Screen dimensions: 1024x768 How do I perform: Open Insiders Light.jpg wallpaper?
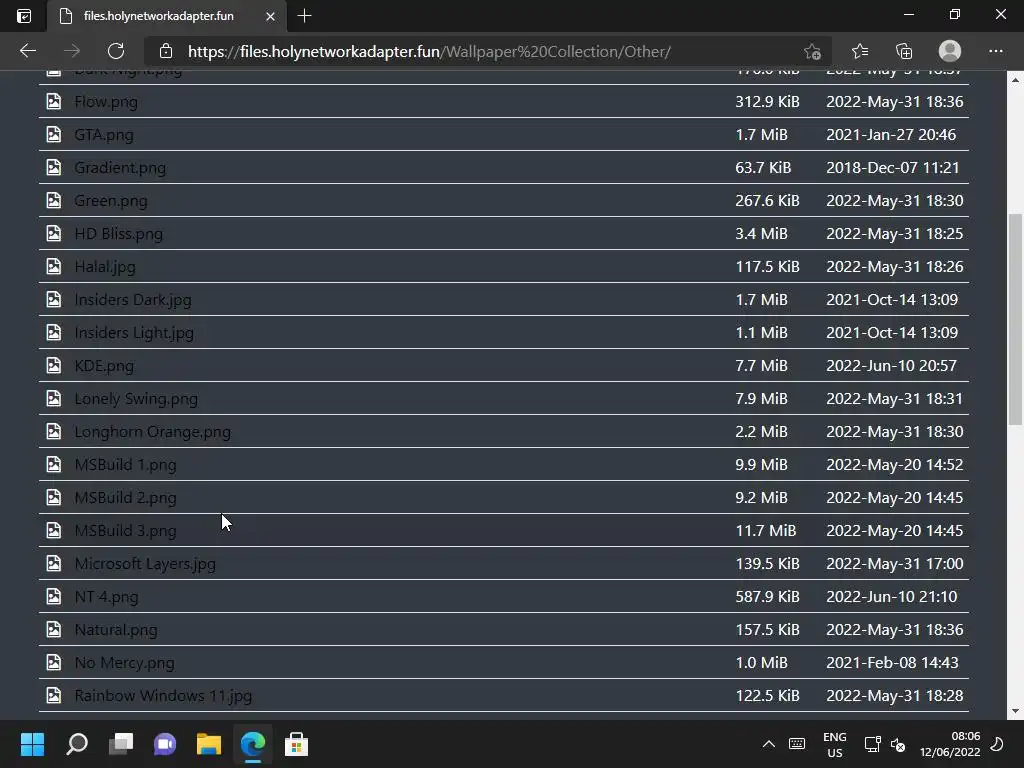134,332
